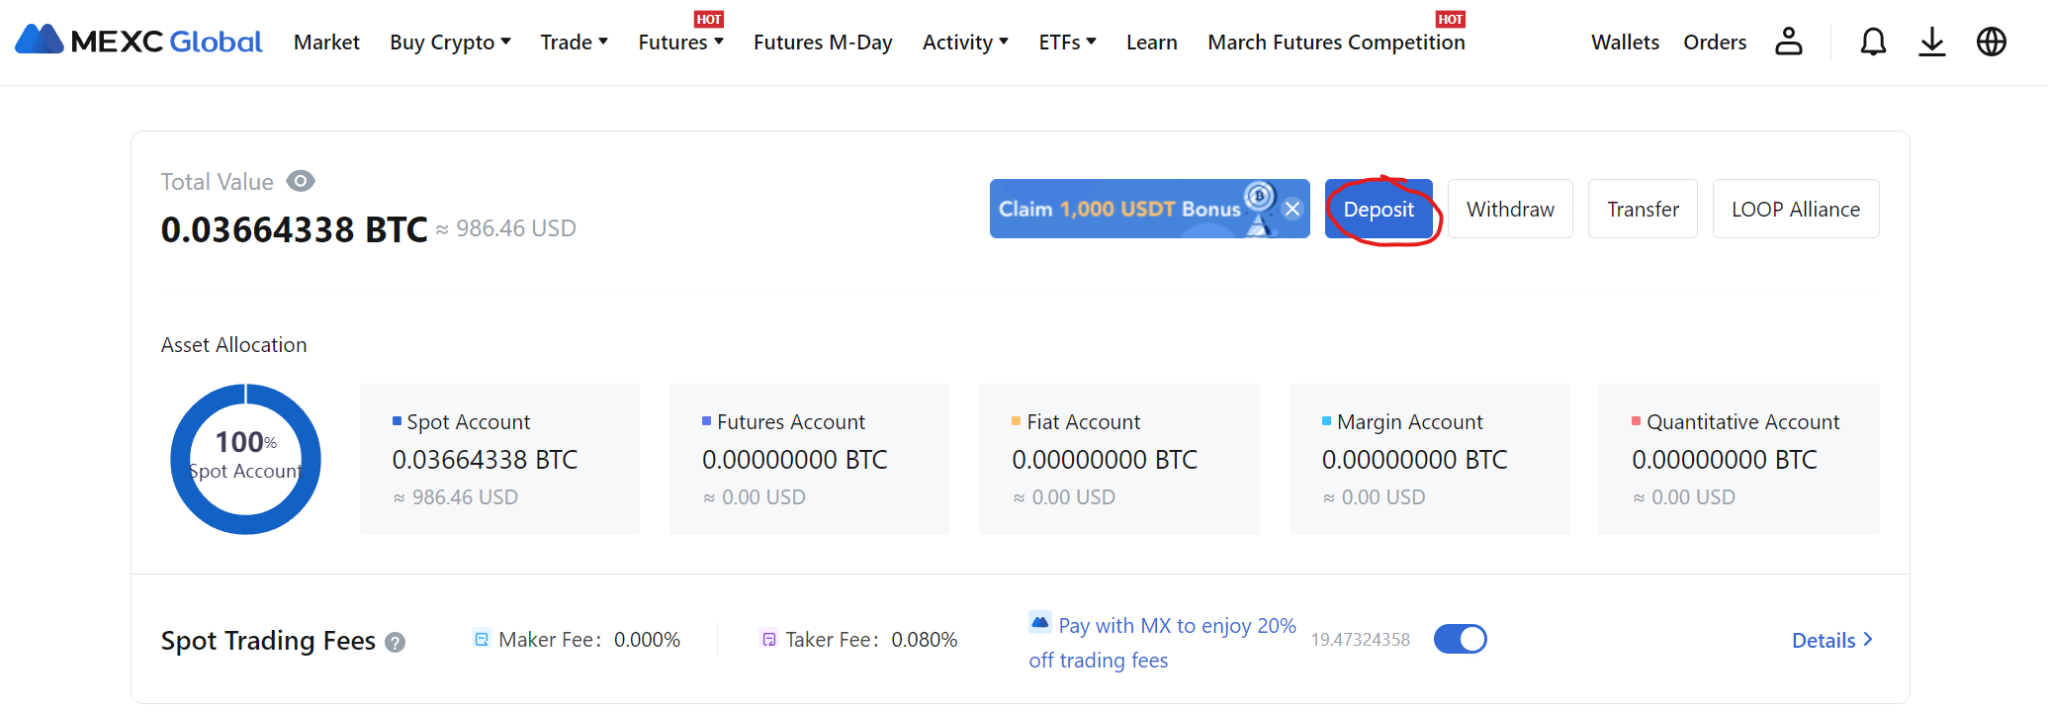The height and width of the screenshot is (720, 2048).
Task: Open the Learn menu item
Action: (1151, 42)
